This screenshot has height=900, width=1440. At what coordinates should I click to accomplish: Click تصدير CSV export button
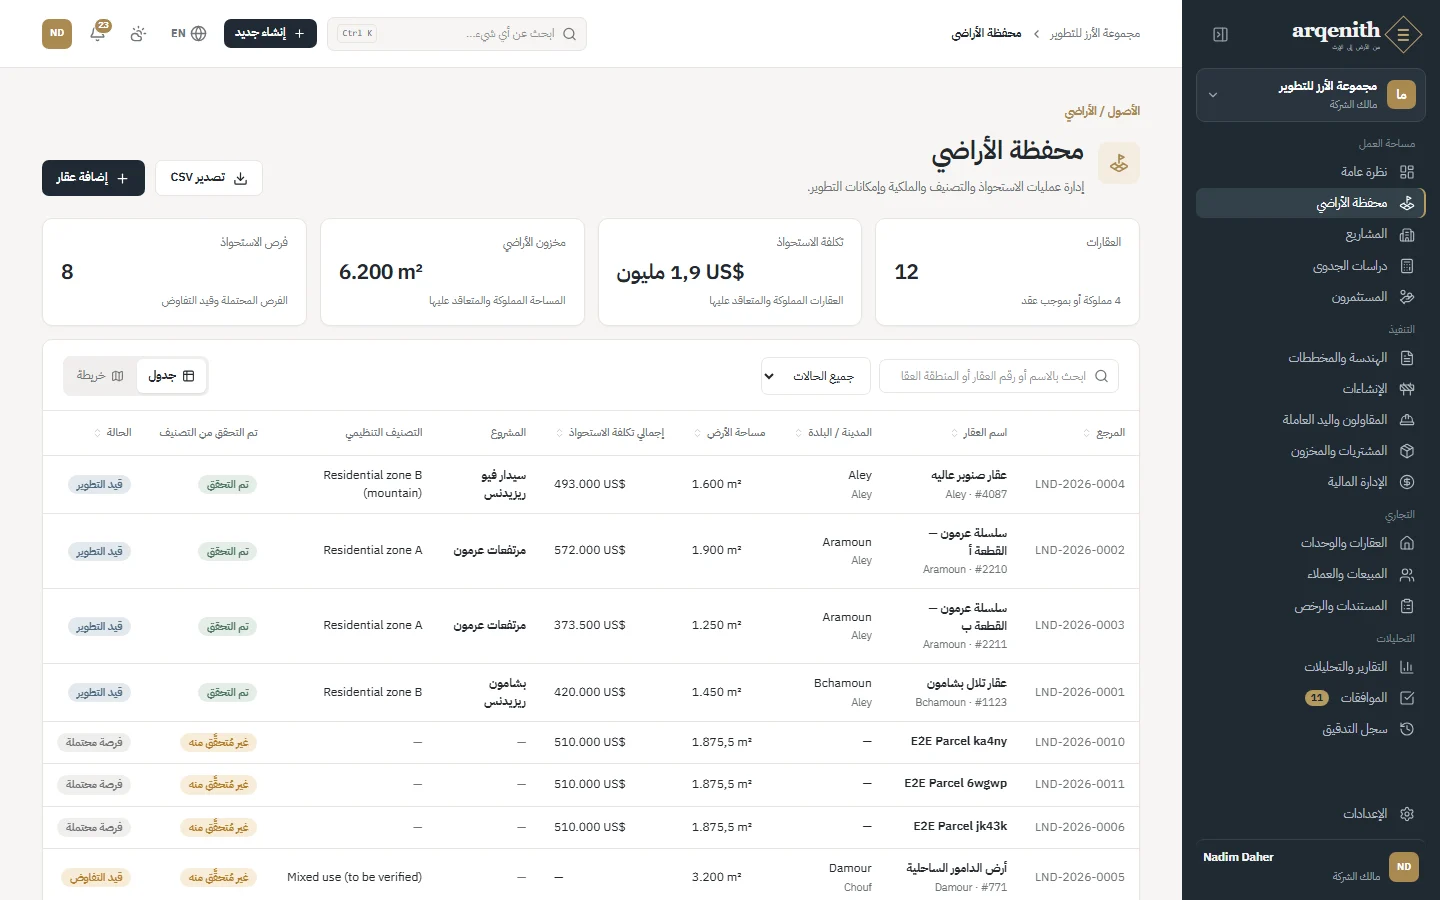(209, 178)
